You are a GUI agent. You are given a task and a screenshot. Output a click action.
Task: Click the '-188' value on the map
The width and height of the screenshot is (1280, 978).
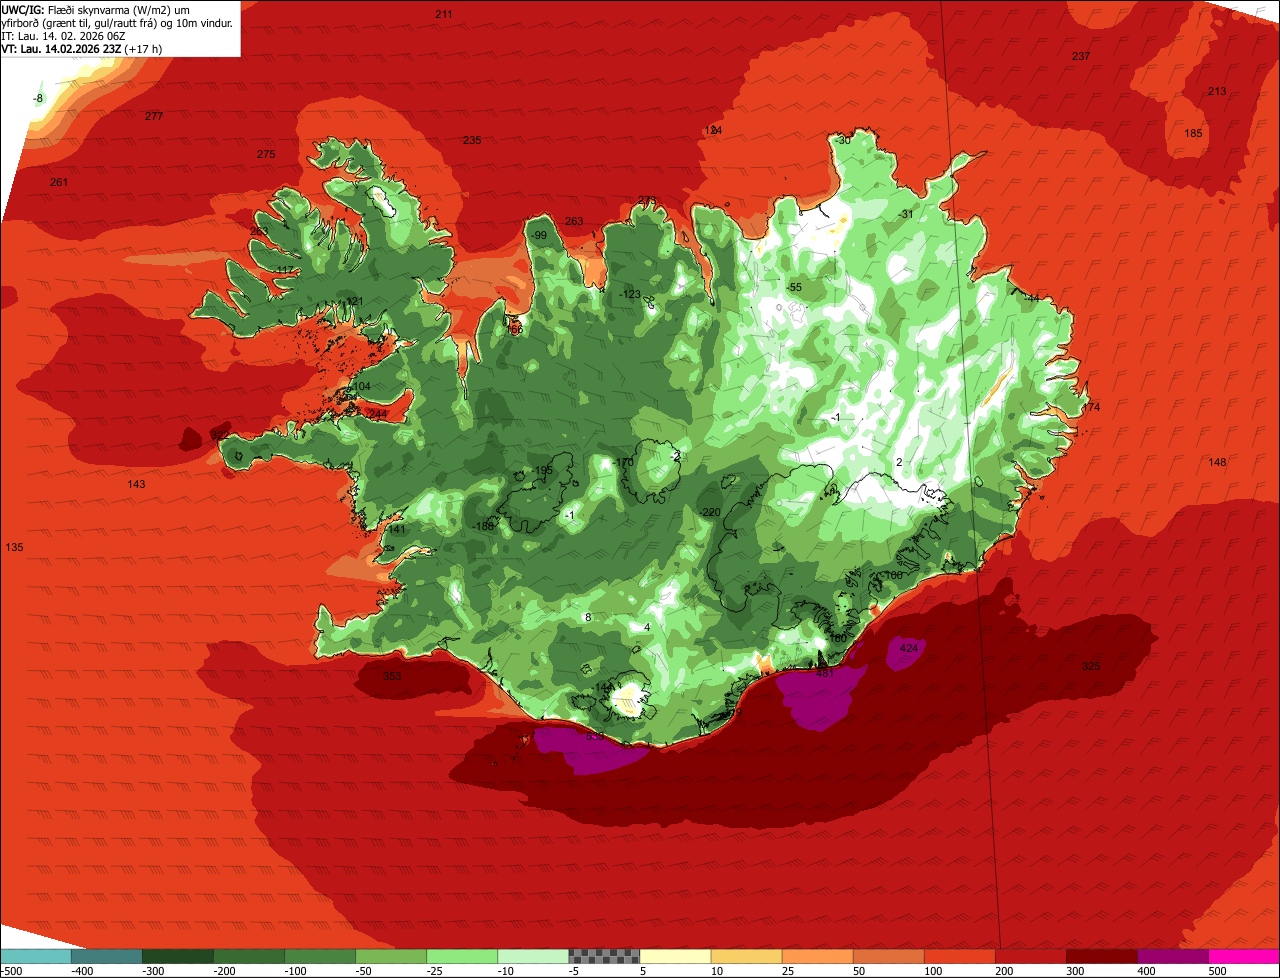click(x=484, y=526)
